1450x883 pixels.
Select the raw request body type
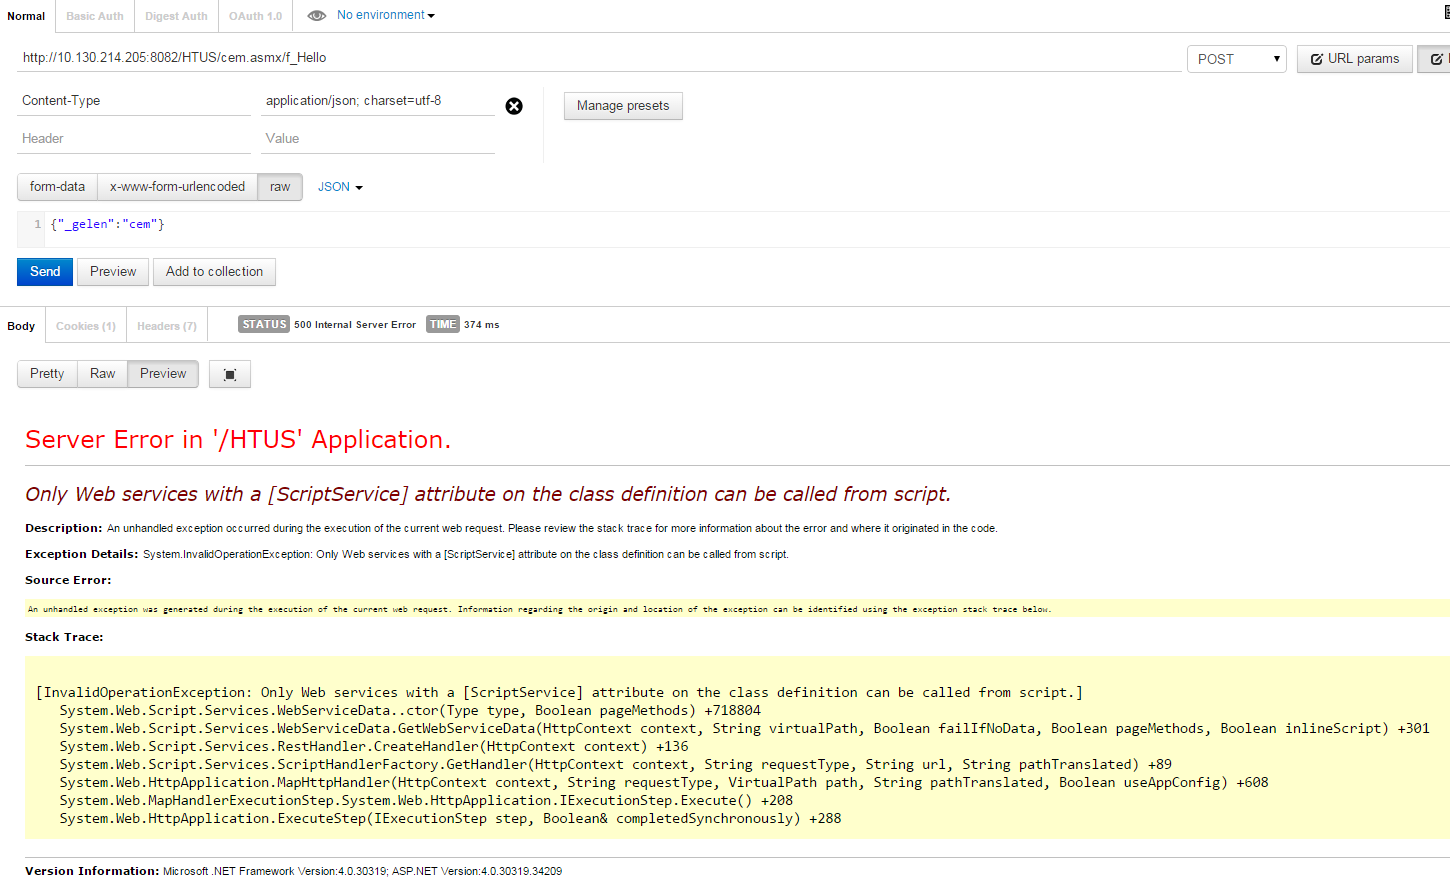tap(280, 187)
